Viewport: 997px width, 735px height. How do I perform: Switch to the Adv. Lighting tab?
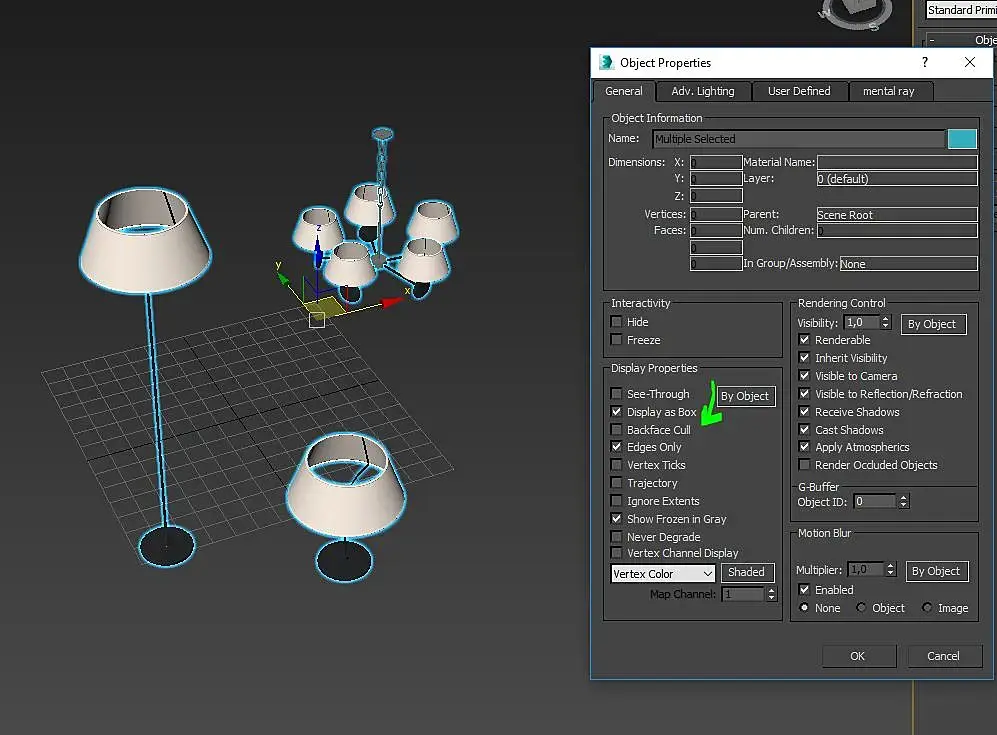pyautogui.click(x=702, y=91)
